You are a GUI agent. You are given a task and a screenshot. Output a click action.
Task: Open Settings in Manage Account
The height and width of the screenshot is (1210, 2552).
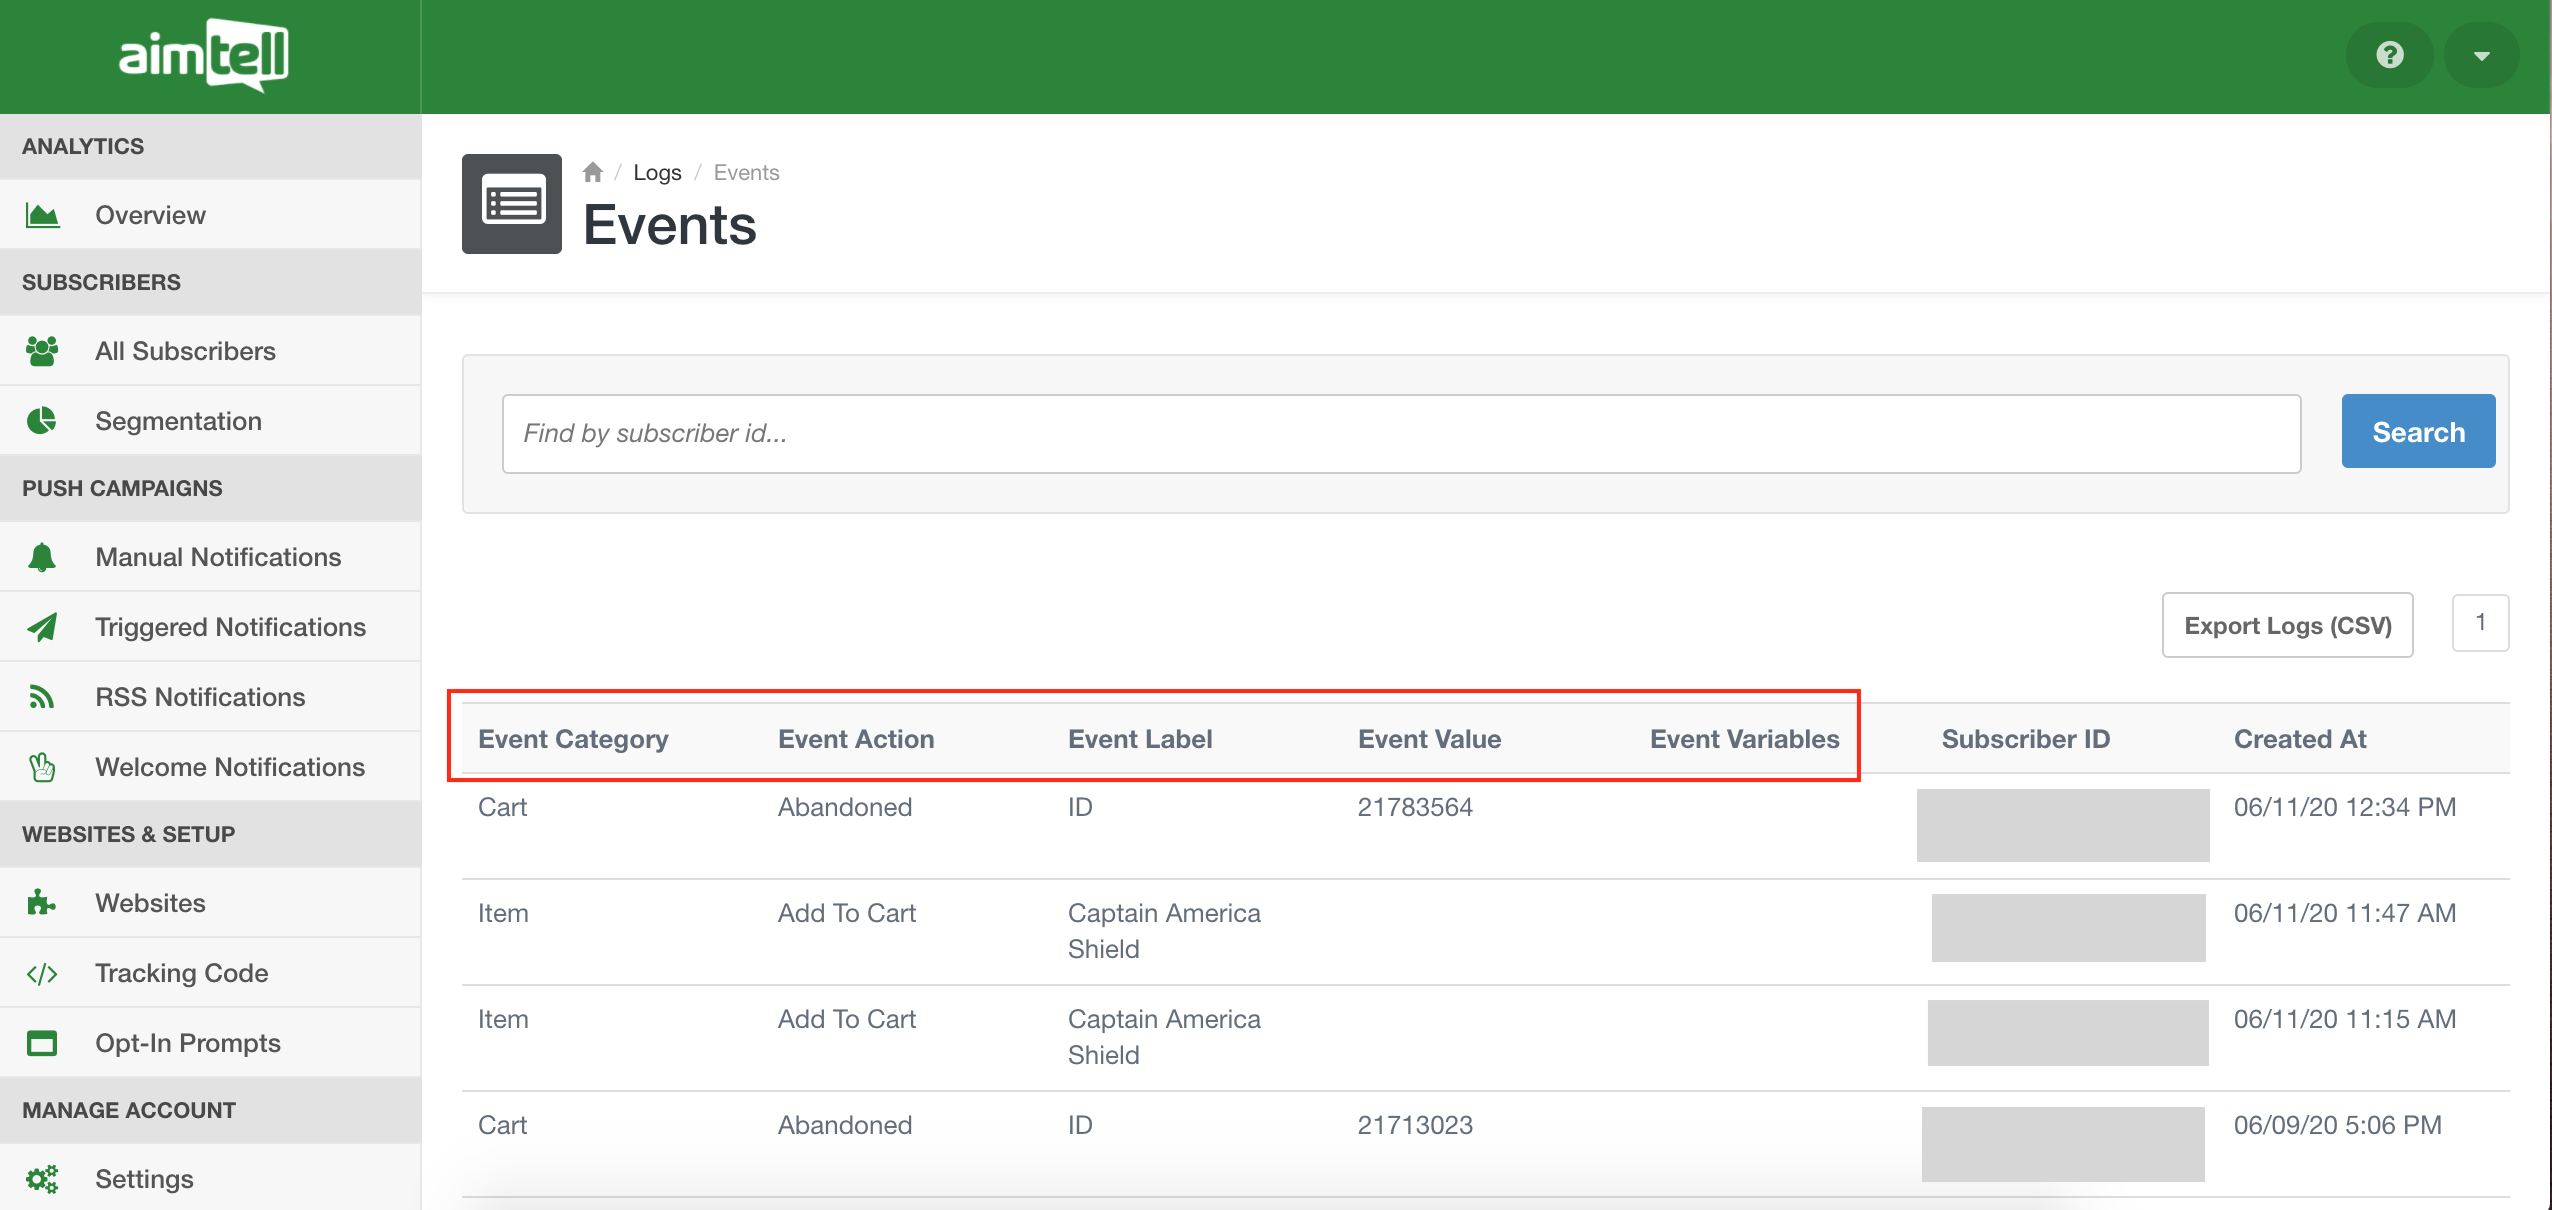(144, 1179)
